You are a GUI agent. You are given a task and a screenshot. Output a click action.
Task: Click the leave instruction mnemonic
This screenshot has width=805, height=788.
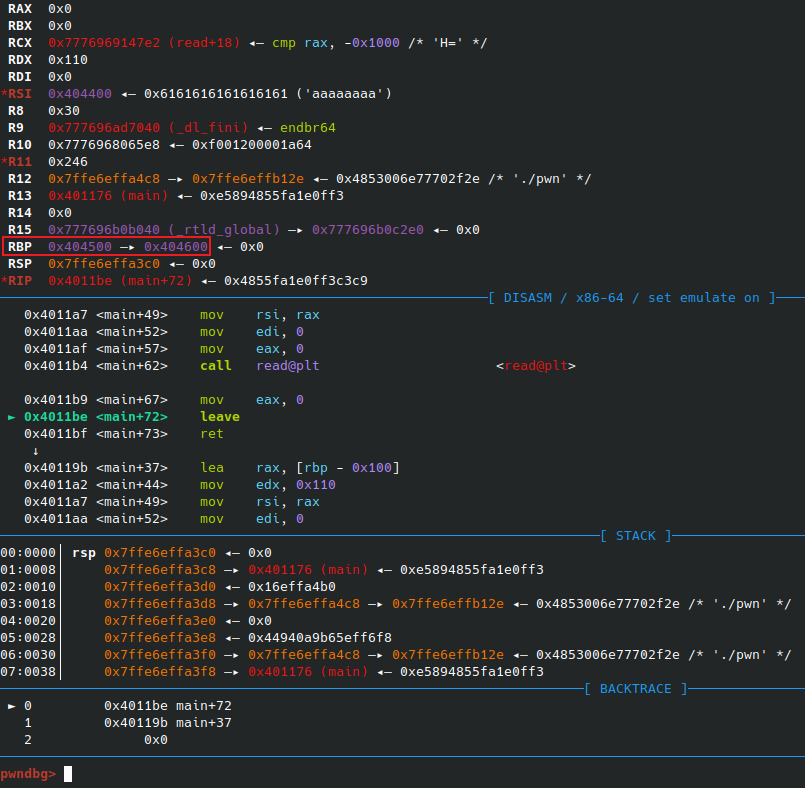click(220, 417)
